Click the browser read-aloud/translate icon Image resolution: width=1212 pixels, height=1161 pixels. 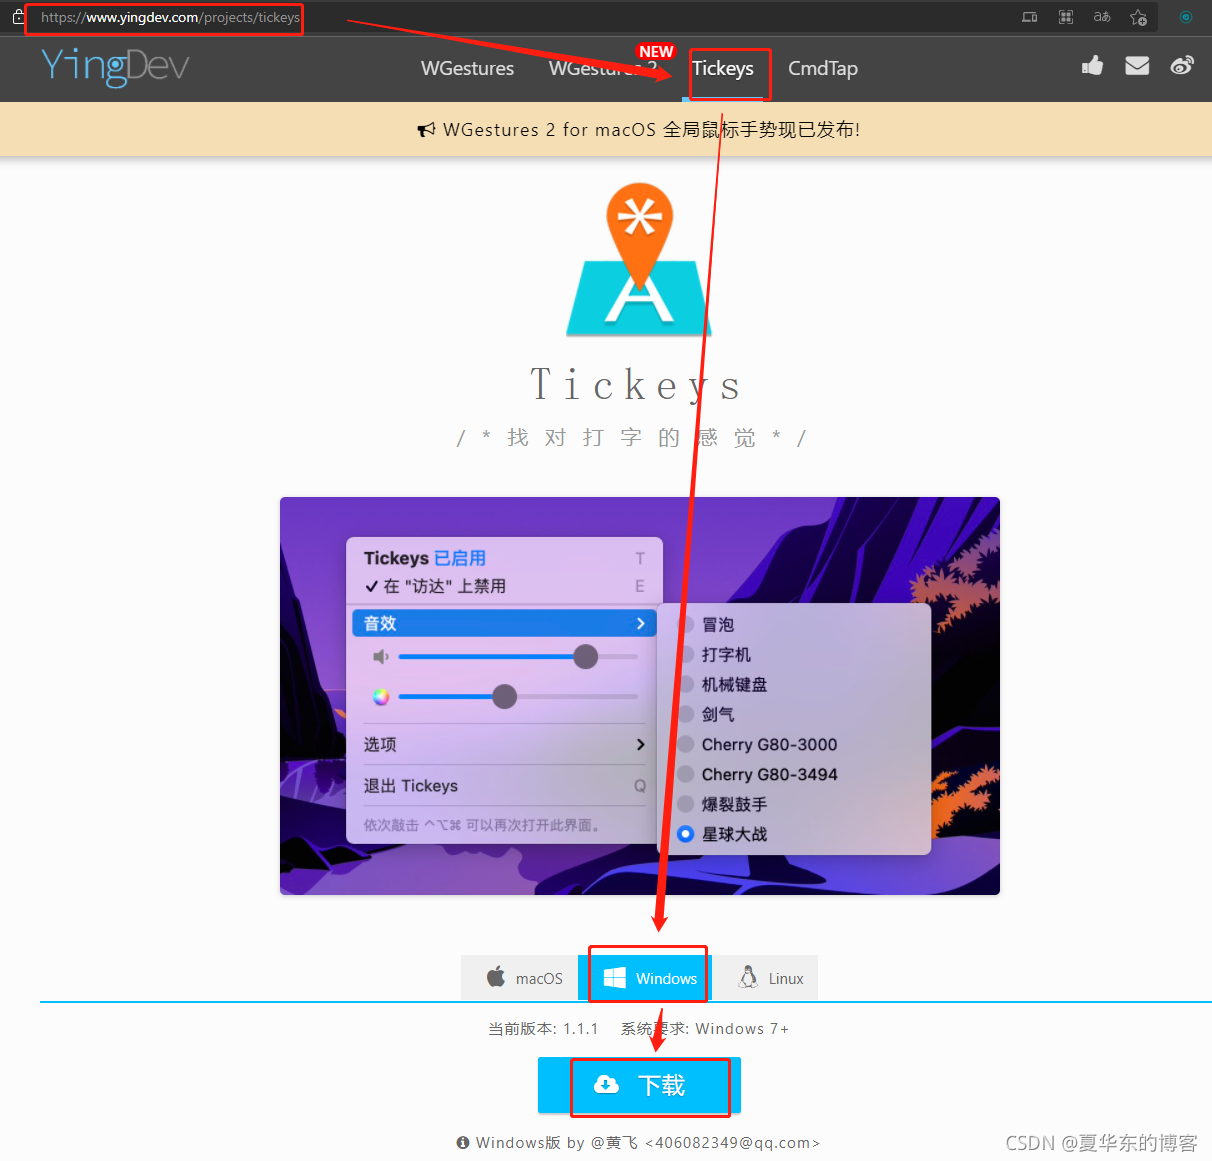click(x=1102, y=17)
